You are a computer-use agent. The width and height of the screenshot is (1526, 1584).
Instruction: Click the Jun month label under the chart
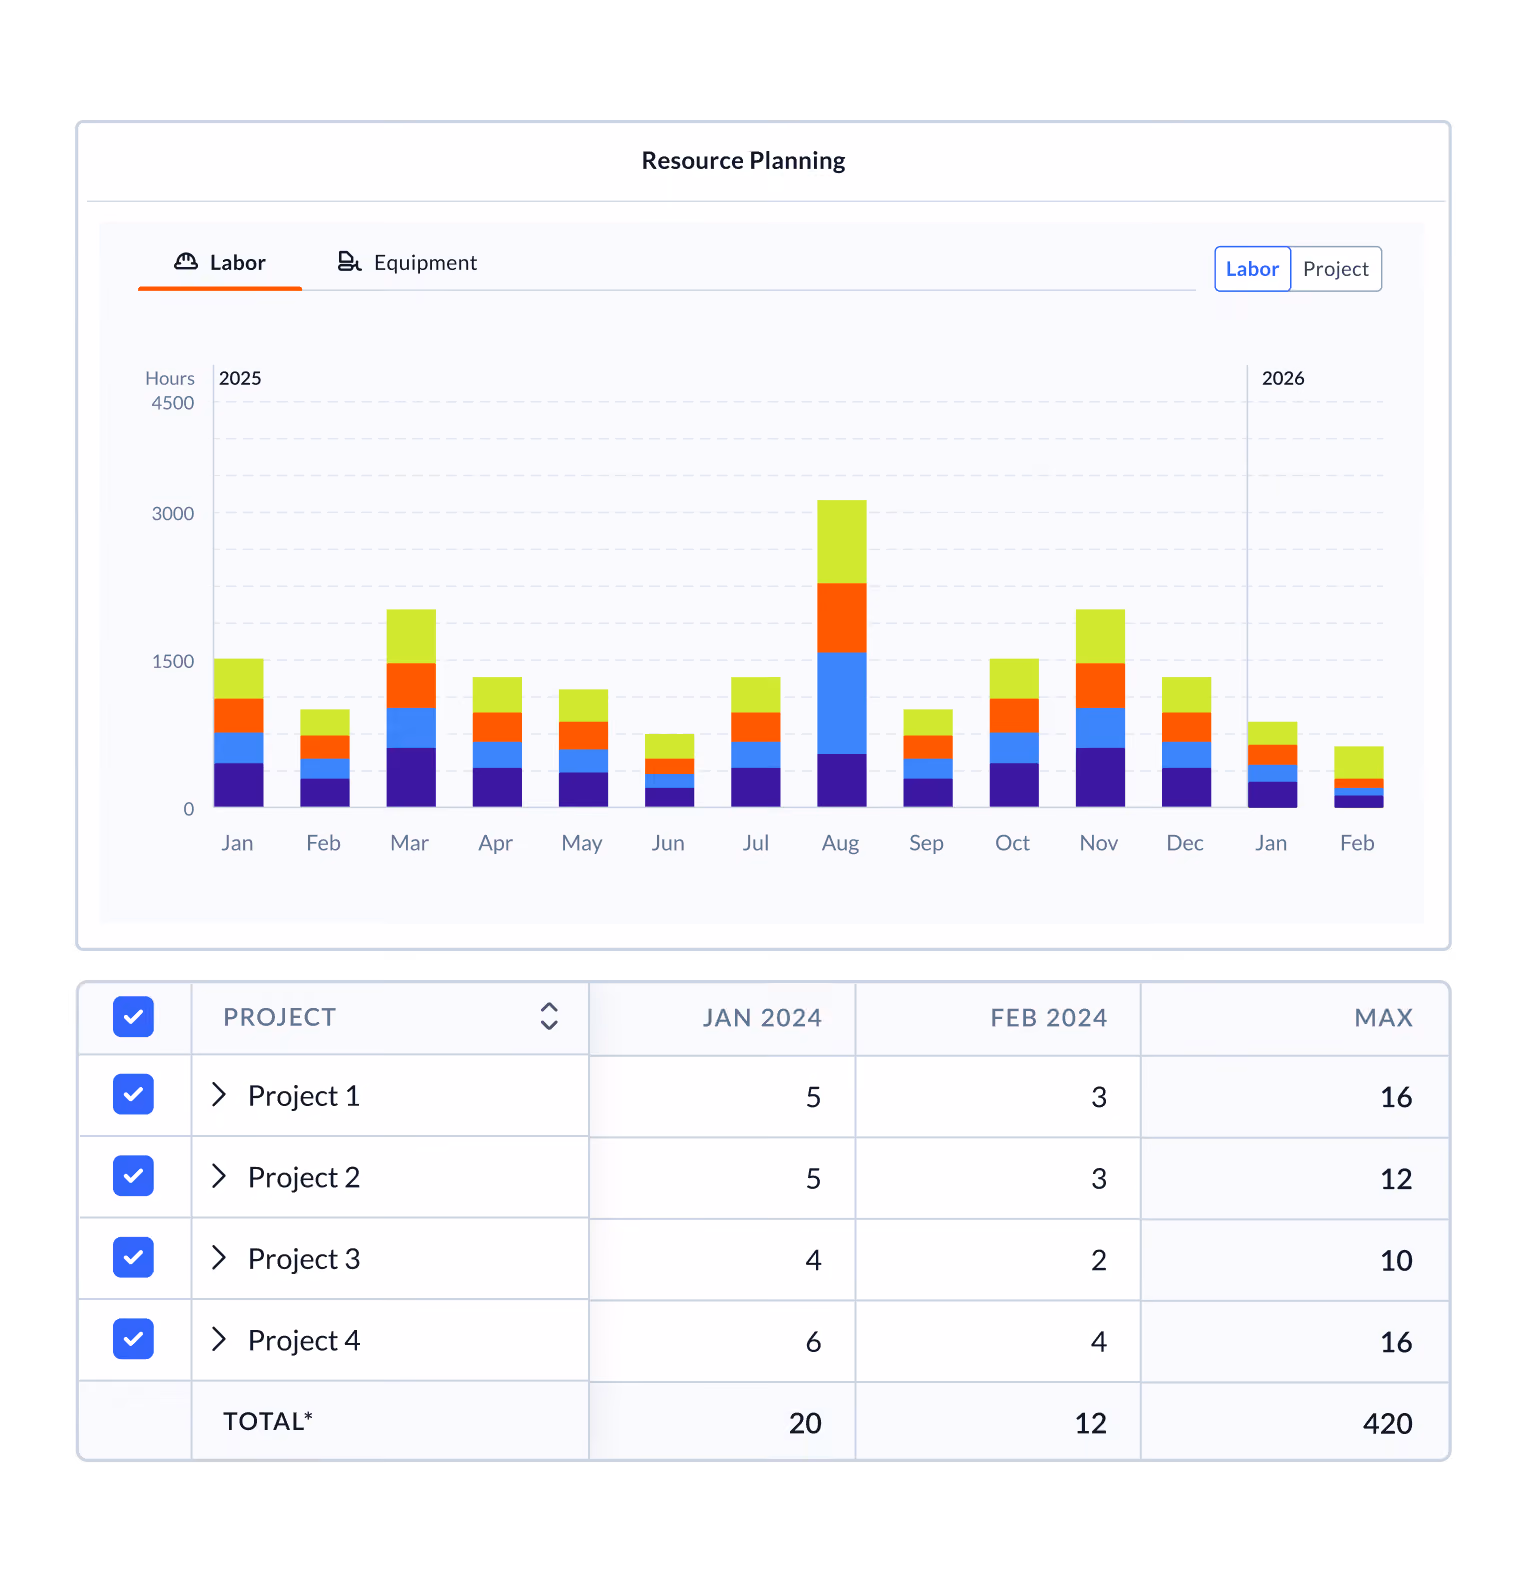point(668,843)
